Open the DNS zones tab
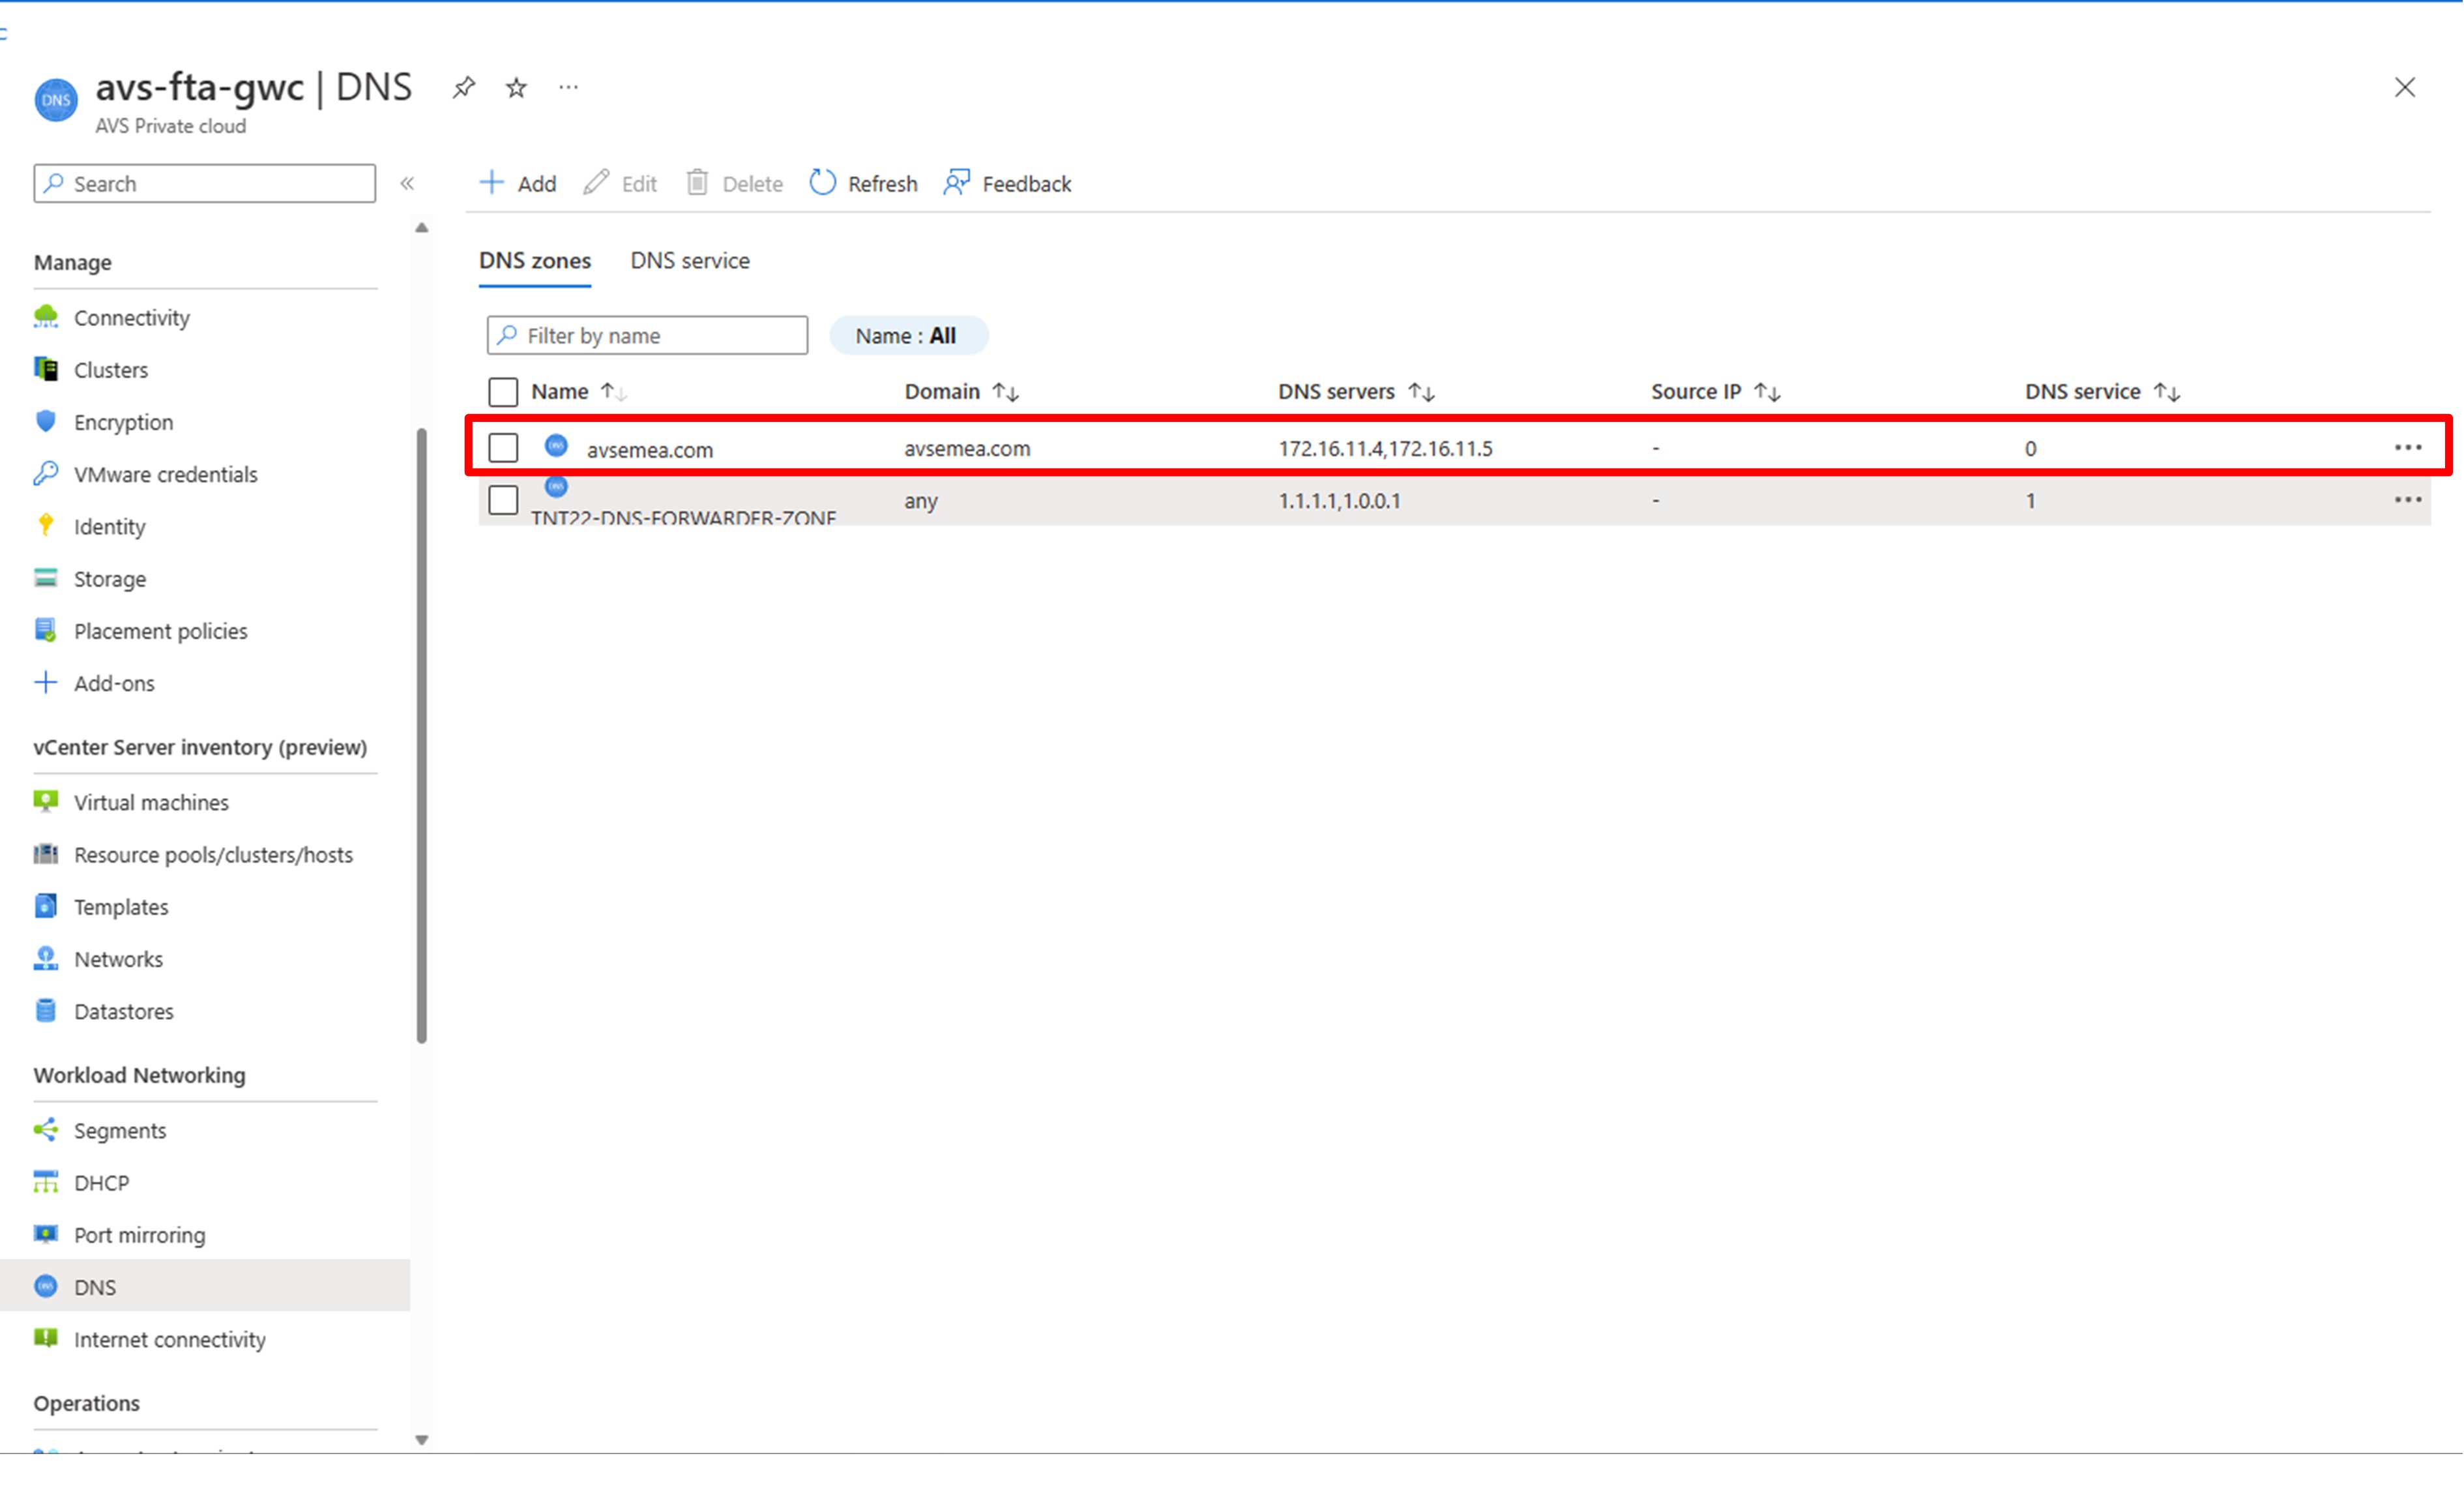 coord(535,260)
